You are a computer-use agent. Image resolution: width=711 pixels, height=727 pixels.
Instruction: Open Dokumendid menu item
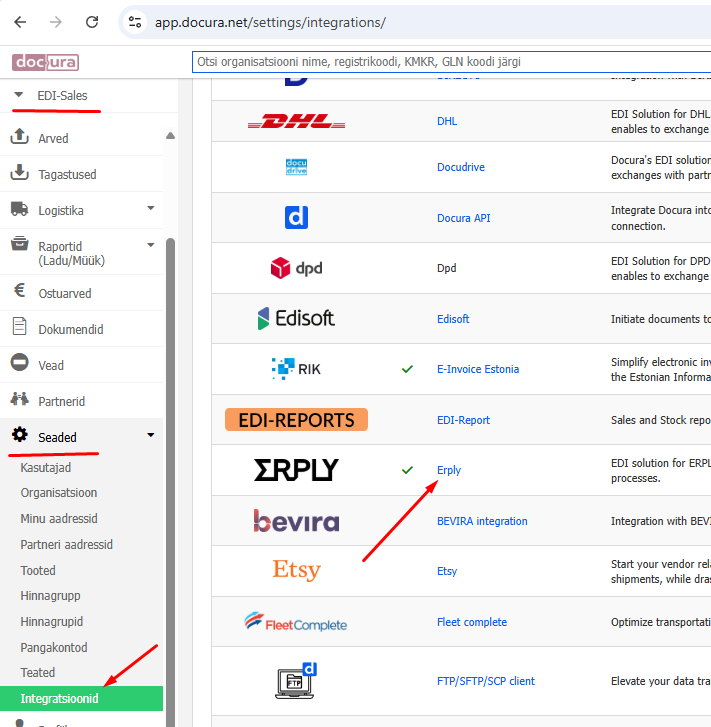[70, 330]
